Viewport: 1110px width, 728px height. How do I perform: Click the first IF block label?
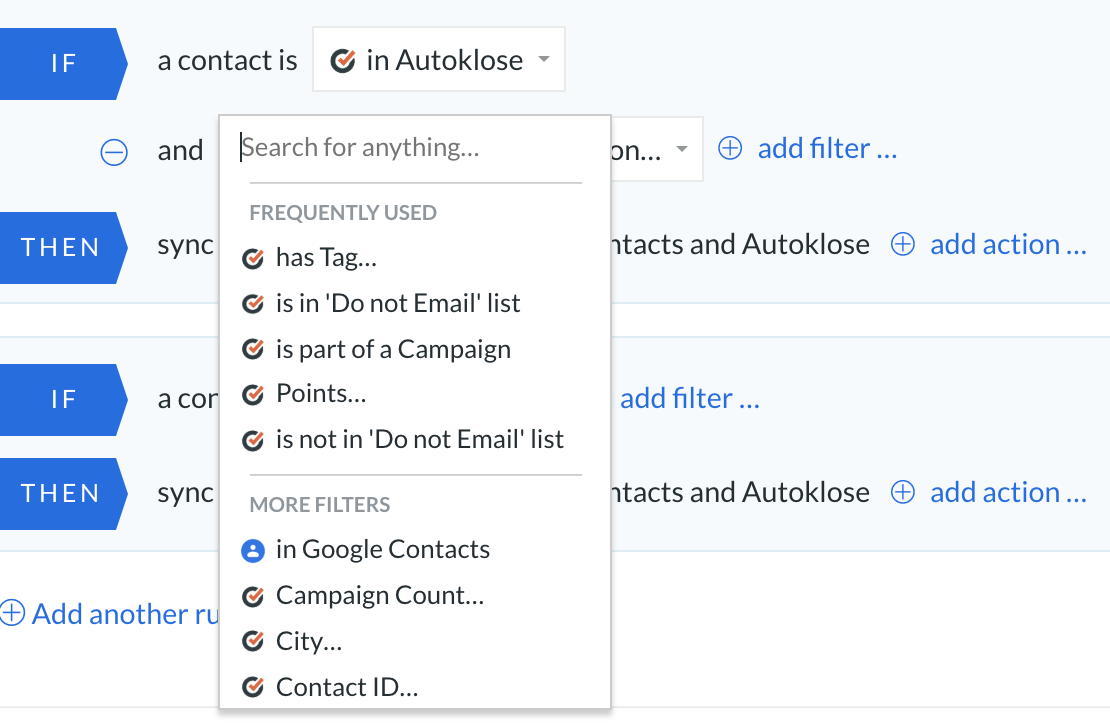[x=62, y=64]
